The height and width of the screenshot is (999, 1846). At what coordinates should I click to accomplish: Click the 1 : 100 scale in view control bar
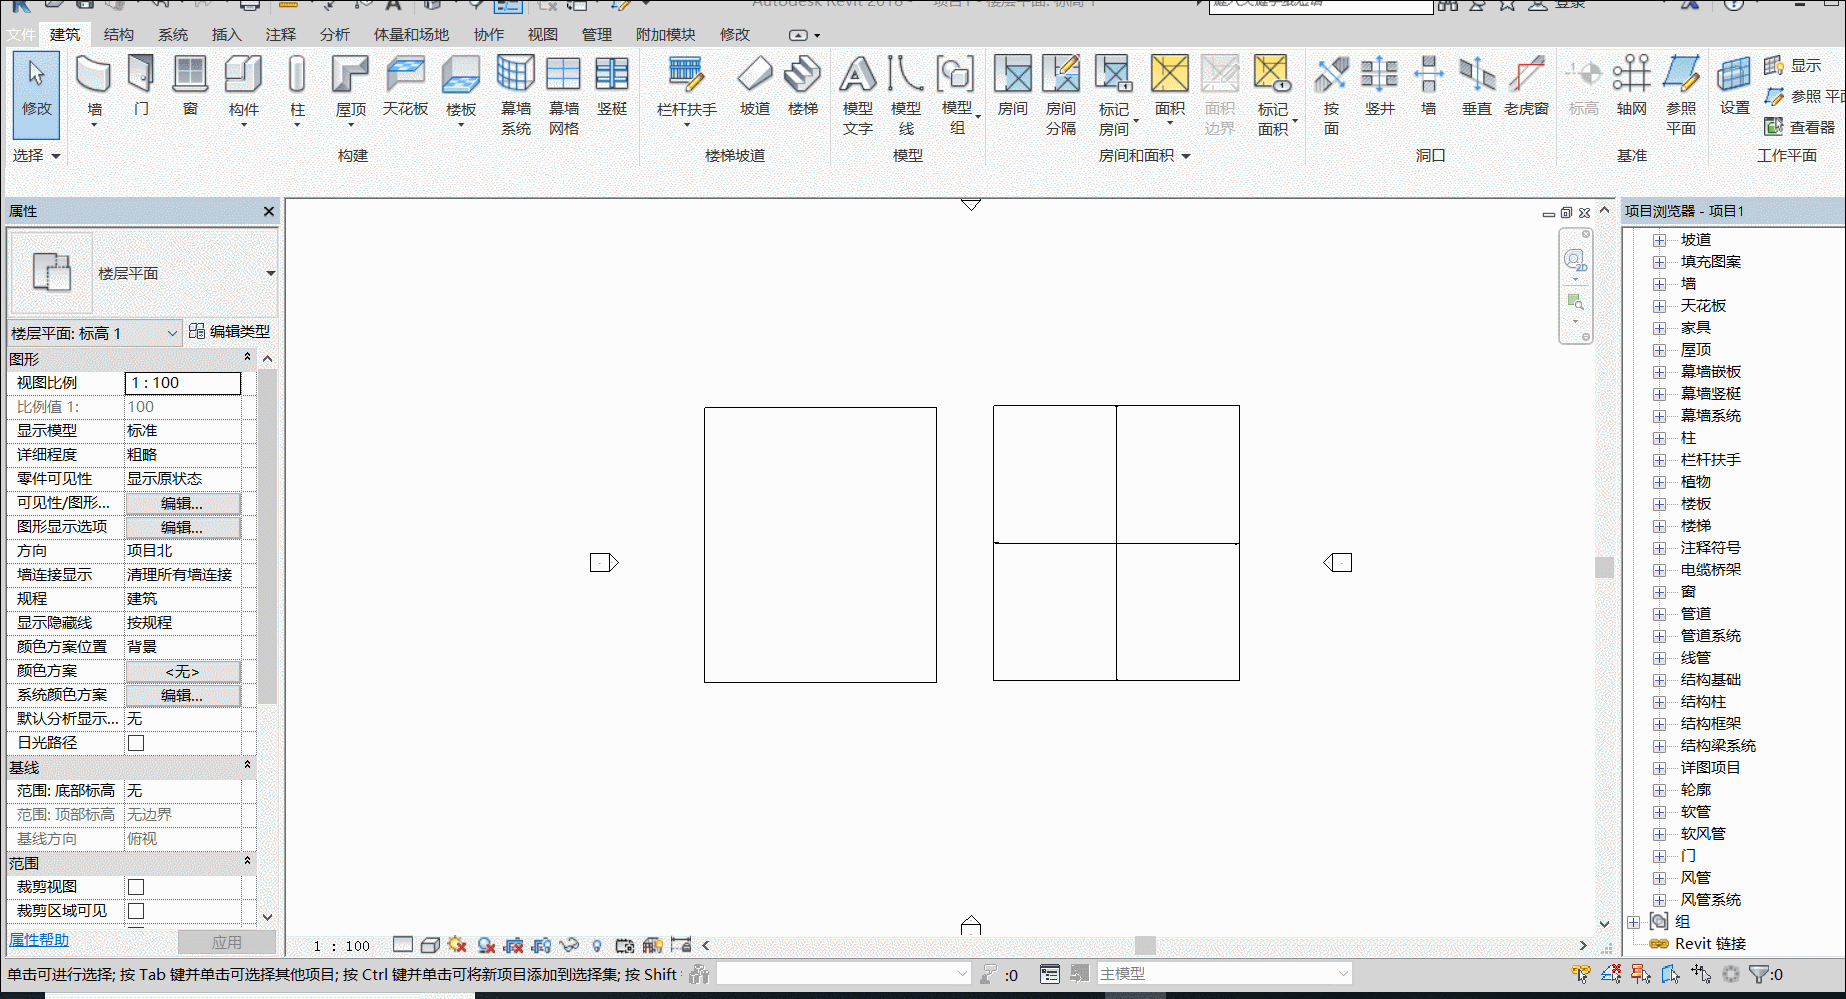click(x=341, y=946)
